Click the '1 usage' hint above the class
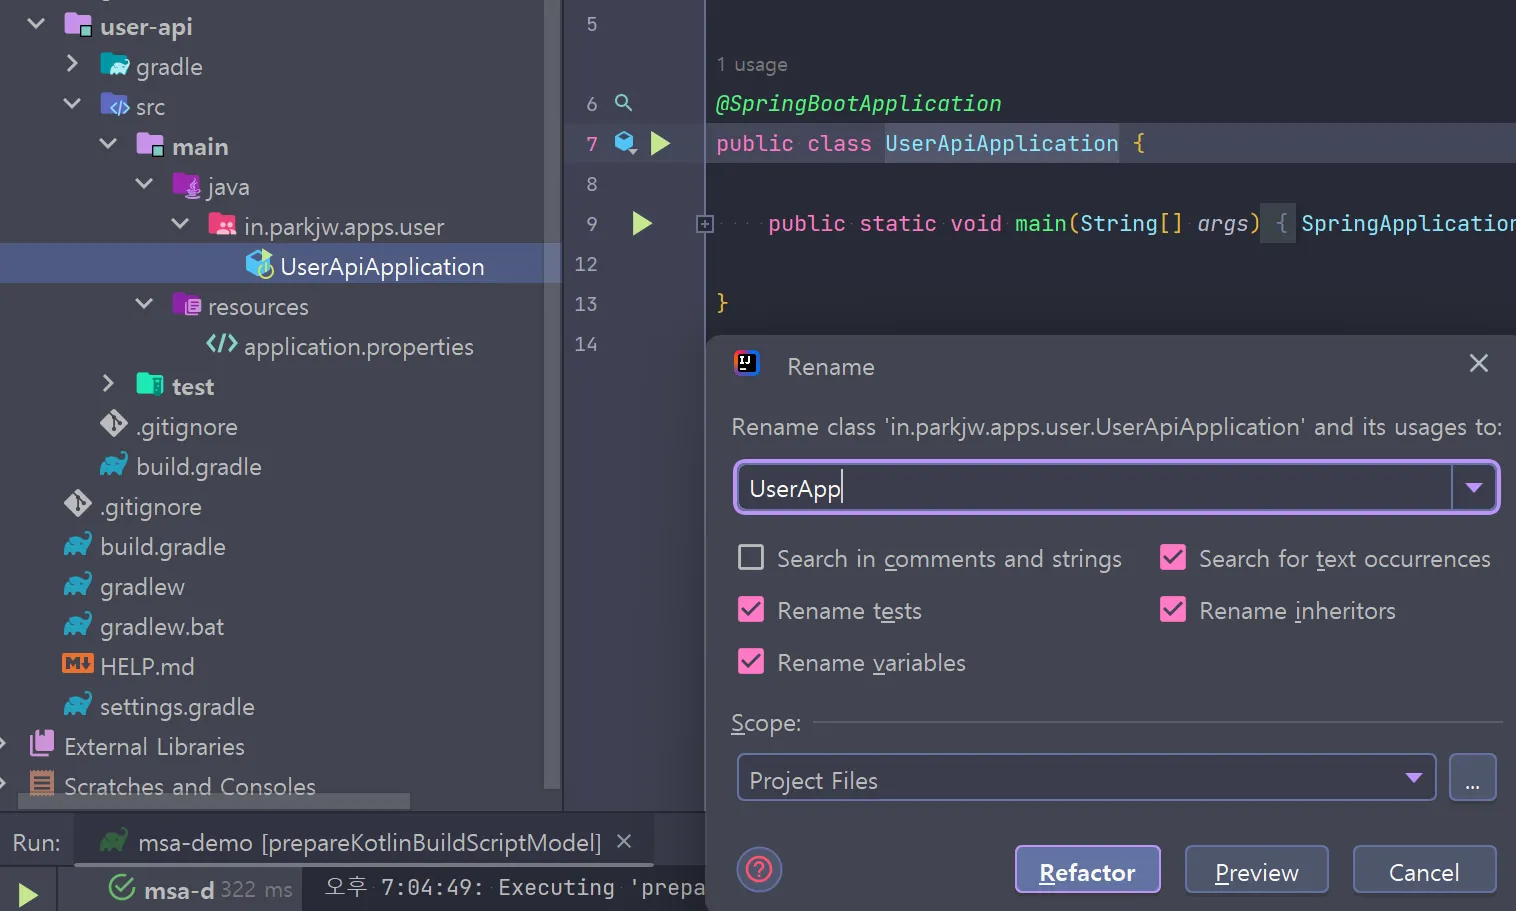The width and height of the screenshot is (1516, 911). tap(752, 64)
